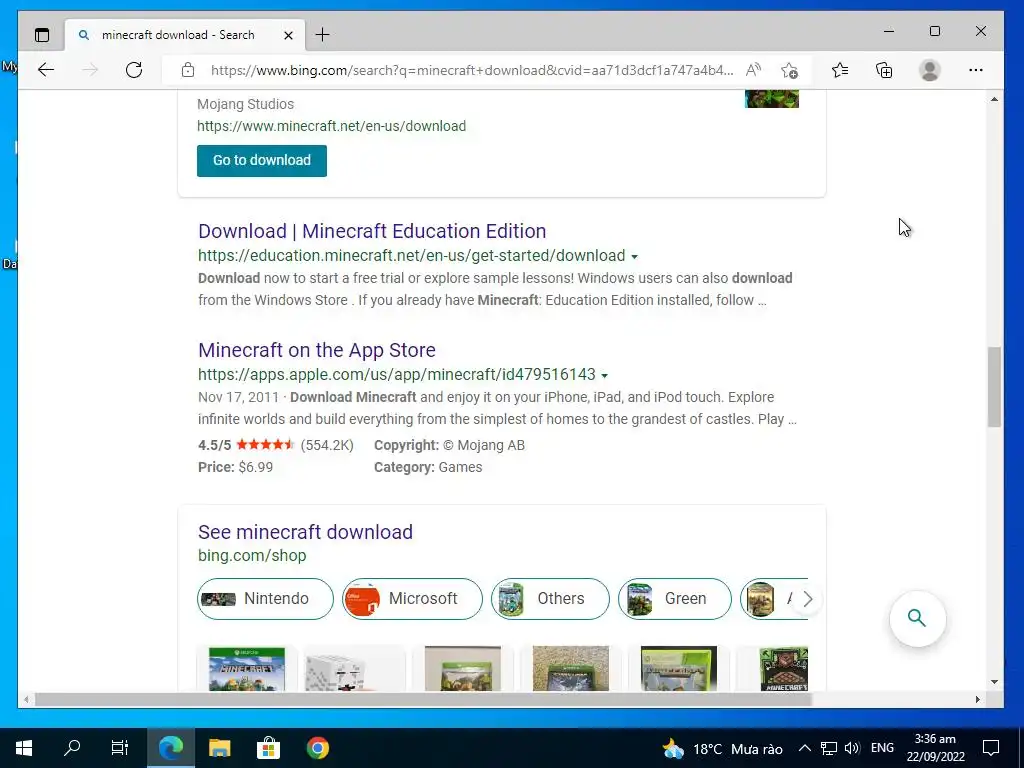Open File Explorer from taskbar

pyautogui.click(x=219, y=748)
